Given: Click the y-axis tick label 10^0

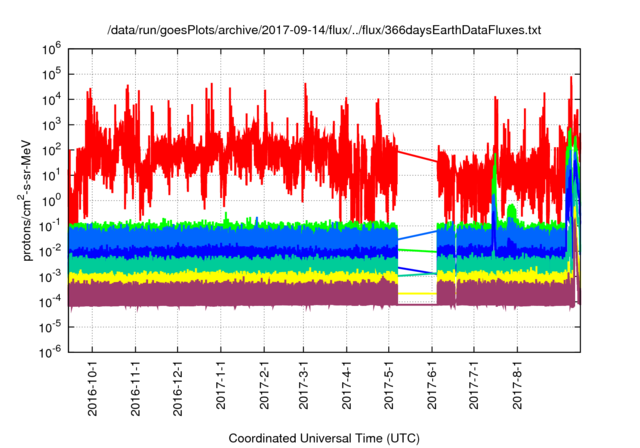Looking at the screenshot, I should 51,200.
